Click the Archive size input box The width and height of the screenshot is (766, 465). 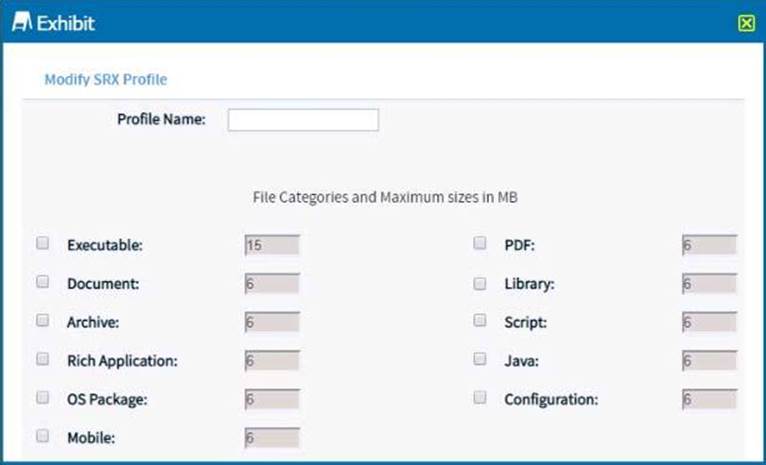point(272,322)
